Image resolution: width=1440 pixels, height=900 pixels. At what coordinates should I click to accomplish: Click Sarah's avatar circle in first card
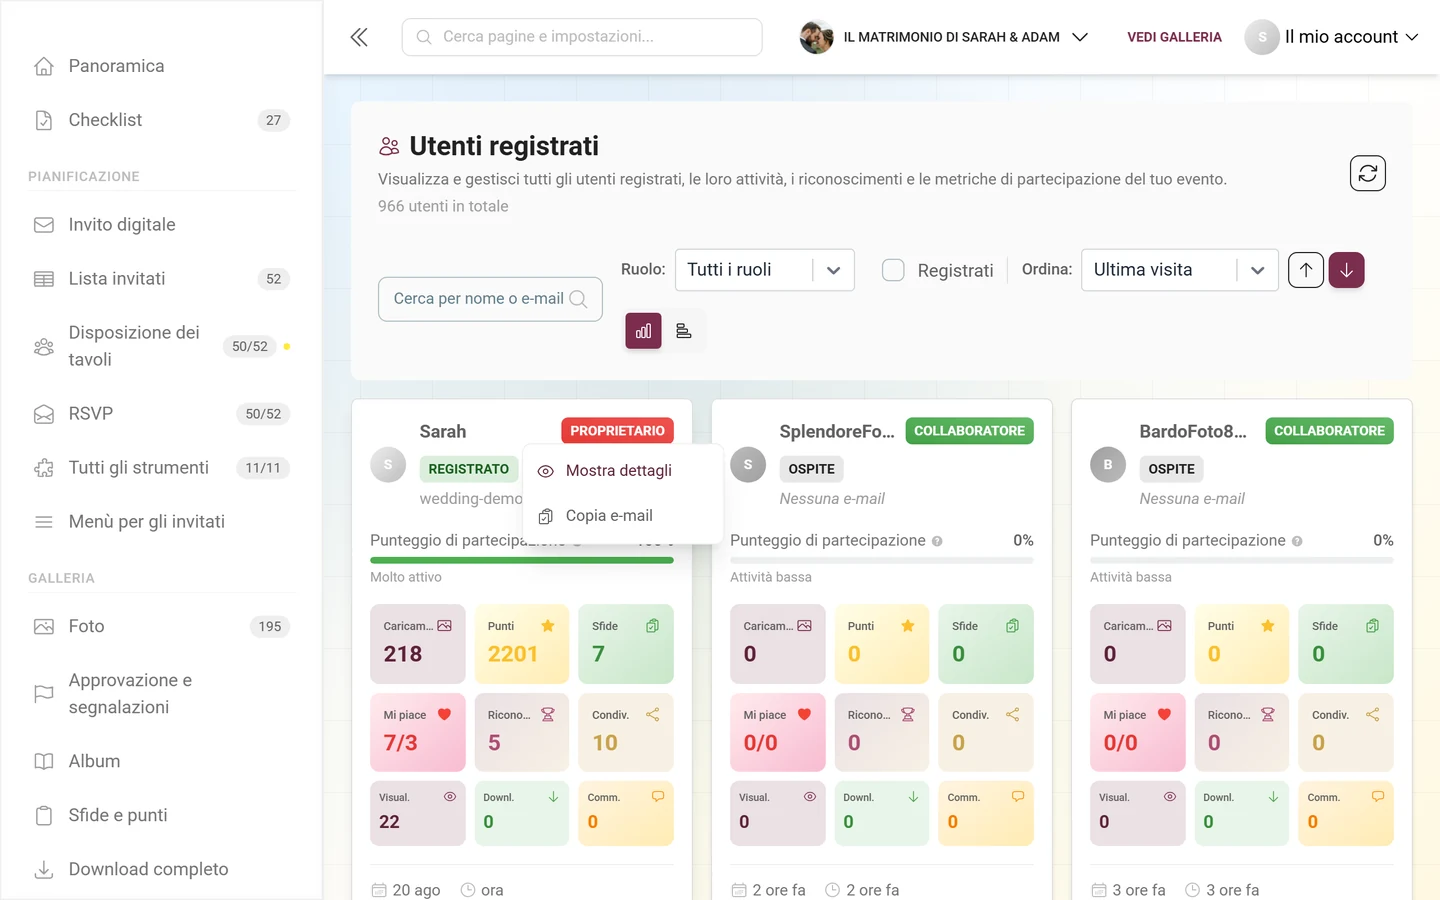[x=388, y=465]
